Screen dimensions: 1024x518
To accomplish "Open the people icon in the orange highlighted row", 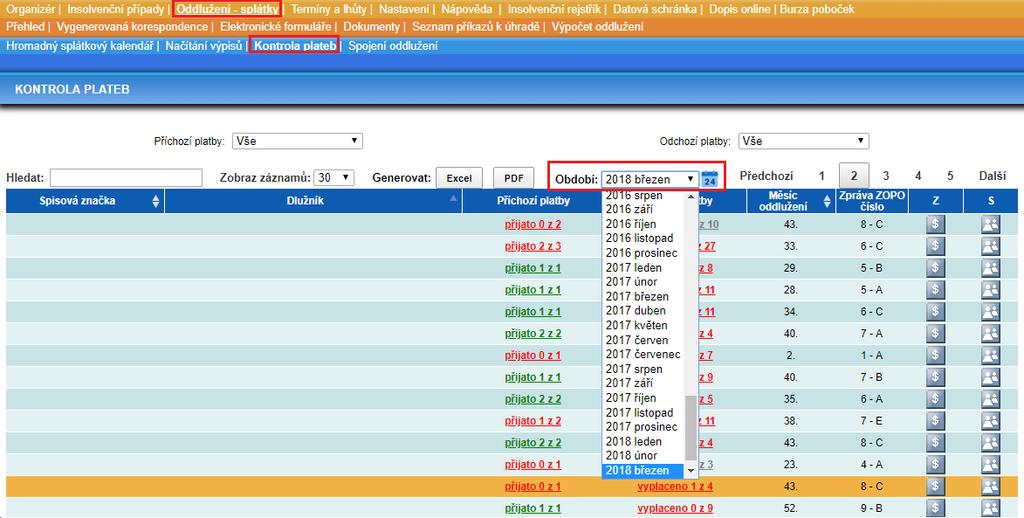I will point(991,486).
